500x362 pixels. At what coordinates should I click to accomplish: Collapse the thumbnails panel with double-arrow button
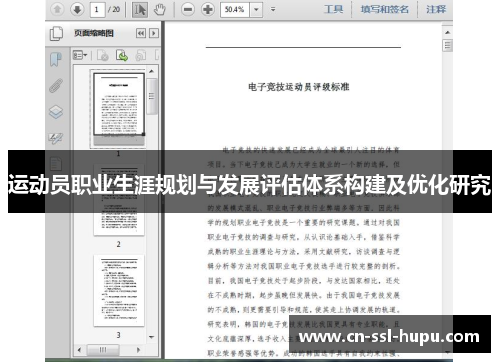tap(141, 33)
